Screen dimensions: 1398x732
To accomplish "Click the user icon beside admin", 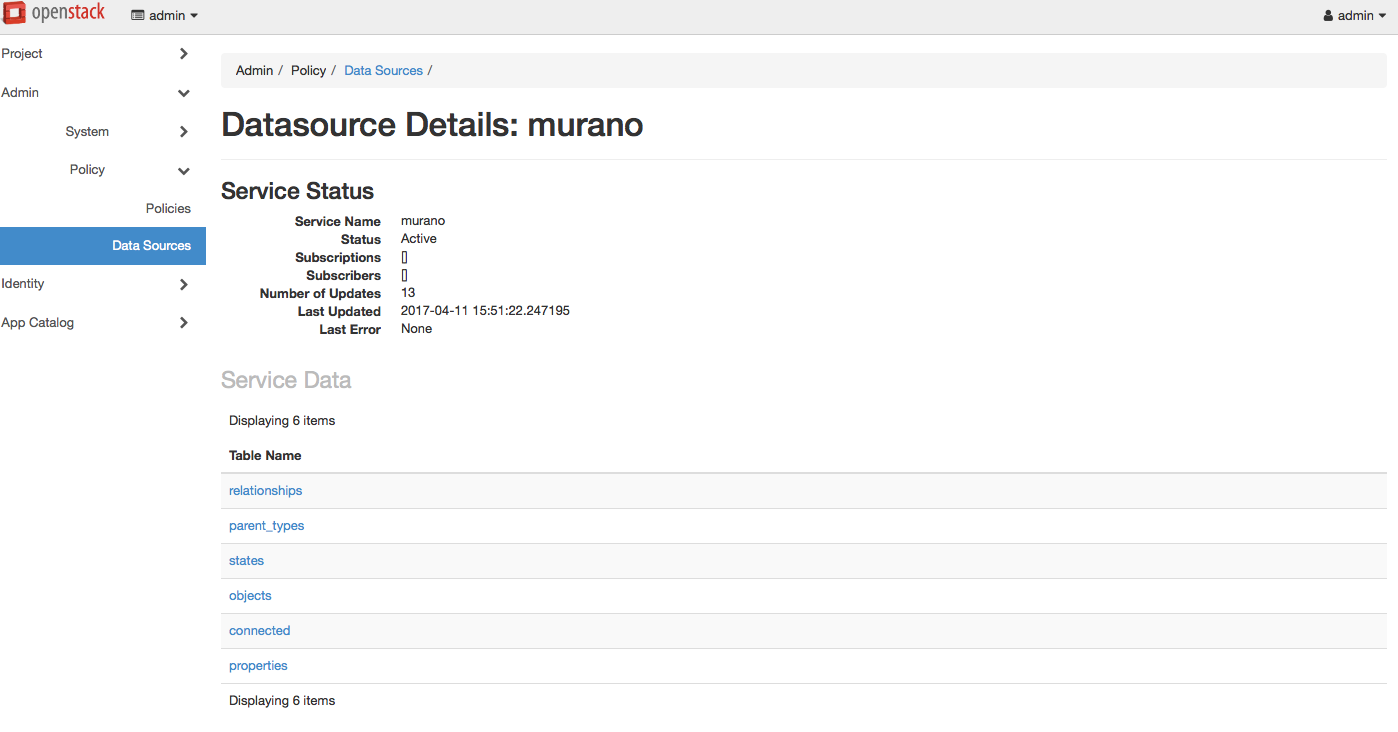I will point(1328,16).
